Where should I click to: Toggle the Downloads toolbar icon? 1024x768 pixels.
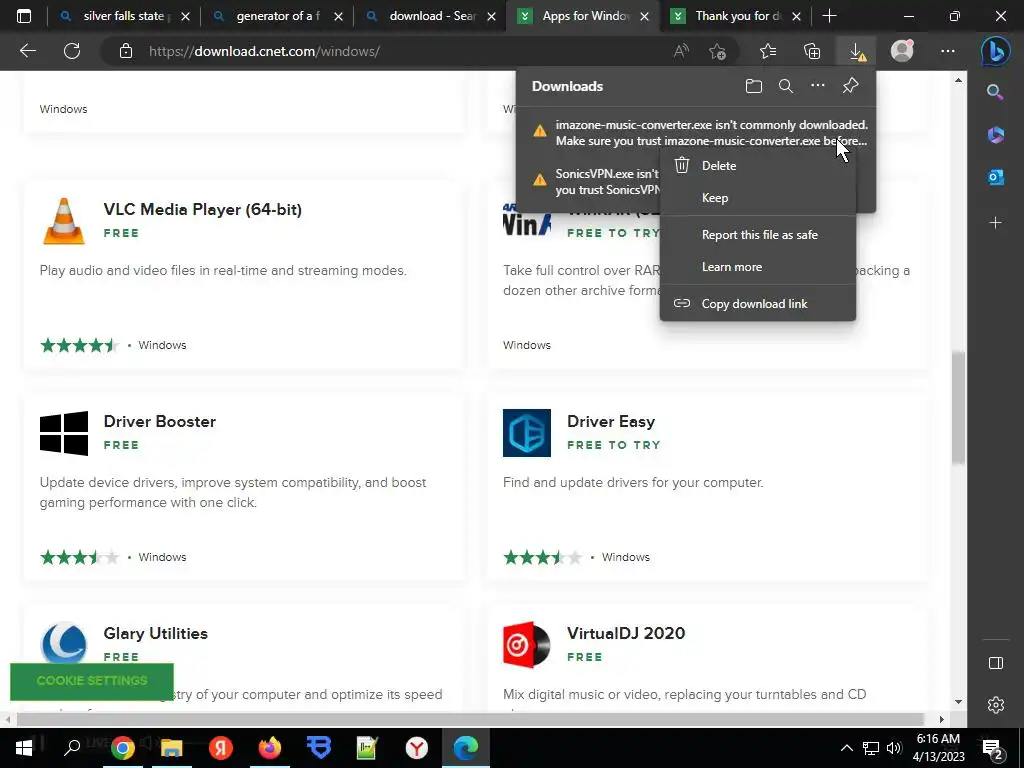[857, 52]
